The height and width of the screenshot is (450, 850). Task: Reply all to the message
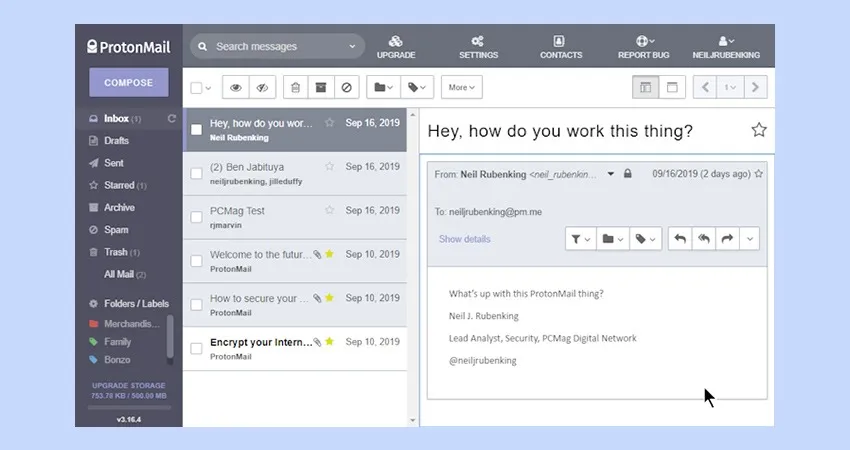pos(704,239)
